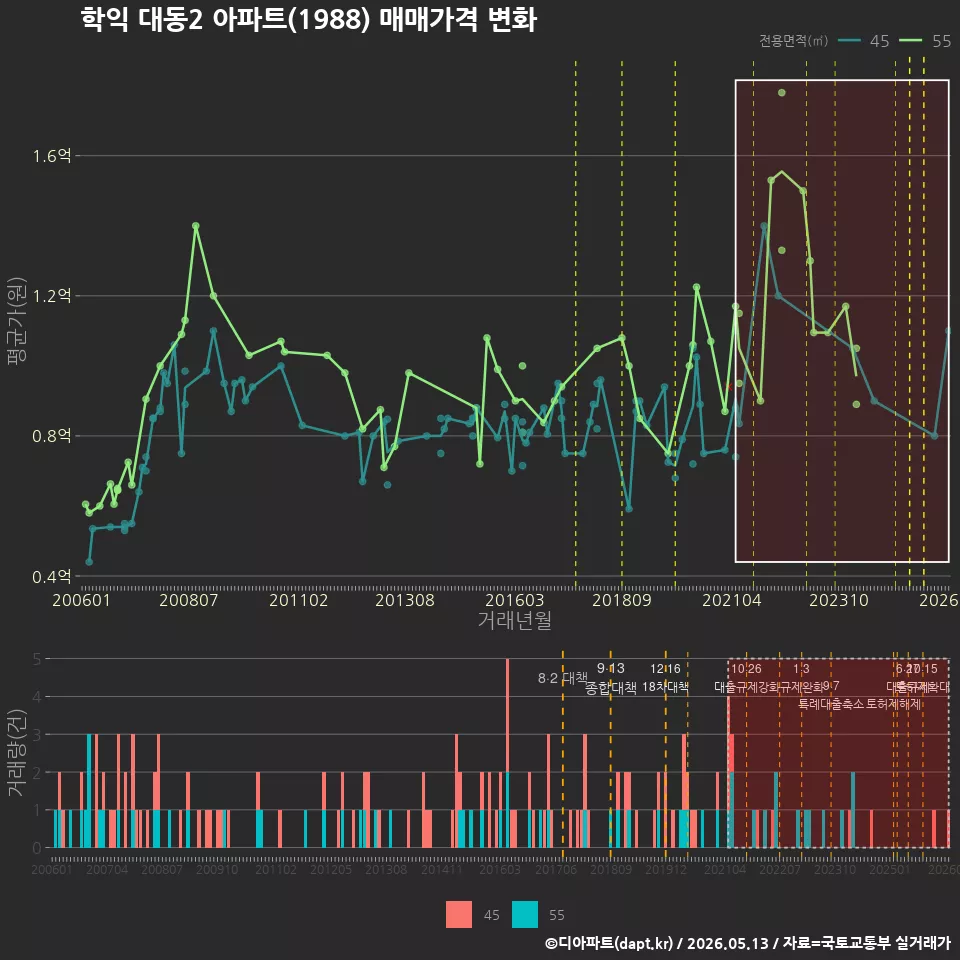Click the 거래년월 axis title

pos(514,620)
